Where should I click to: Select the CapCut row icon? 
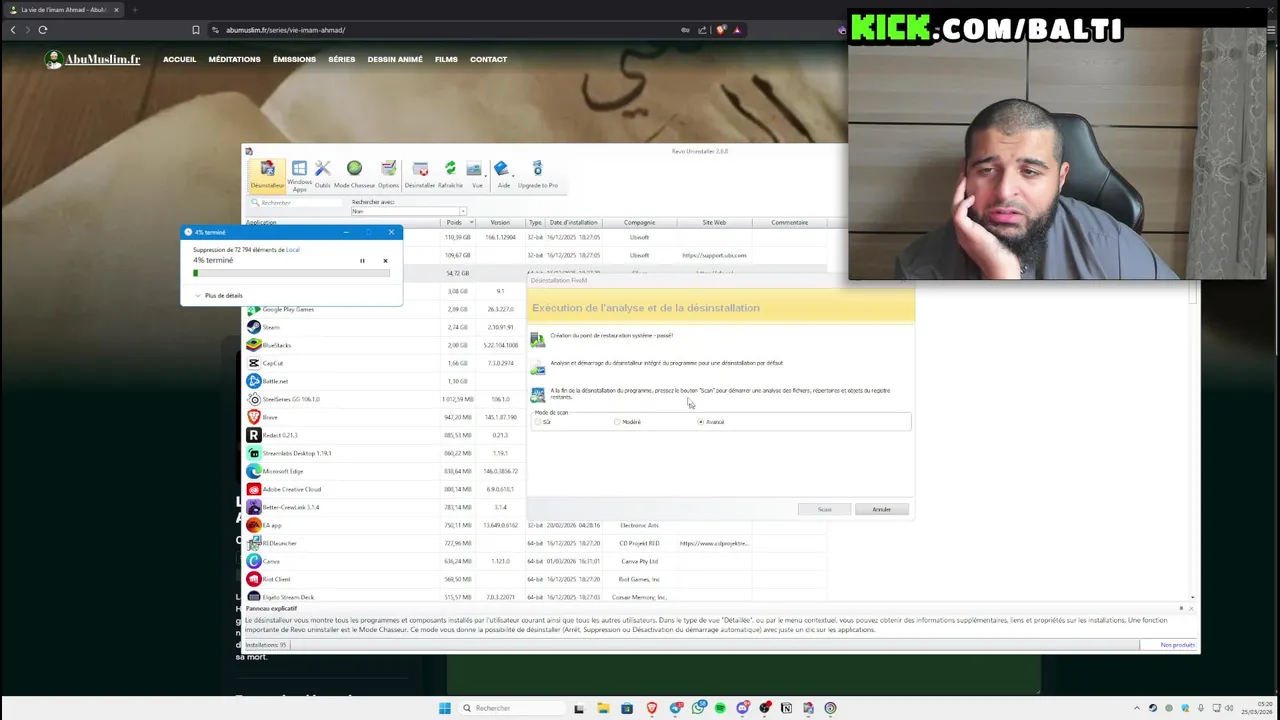pos(254,363)
